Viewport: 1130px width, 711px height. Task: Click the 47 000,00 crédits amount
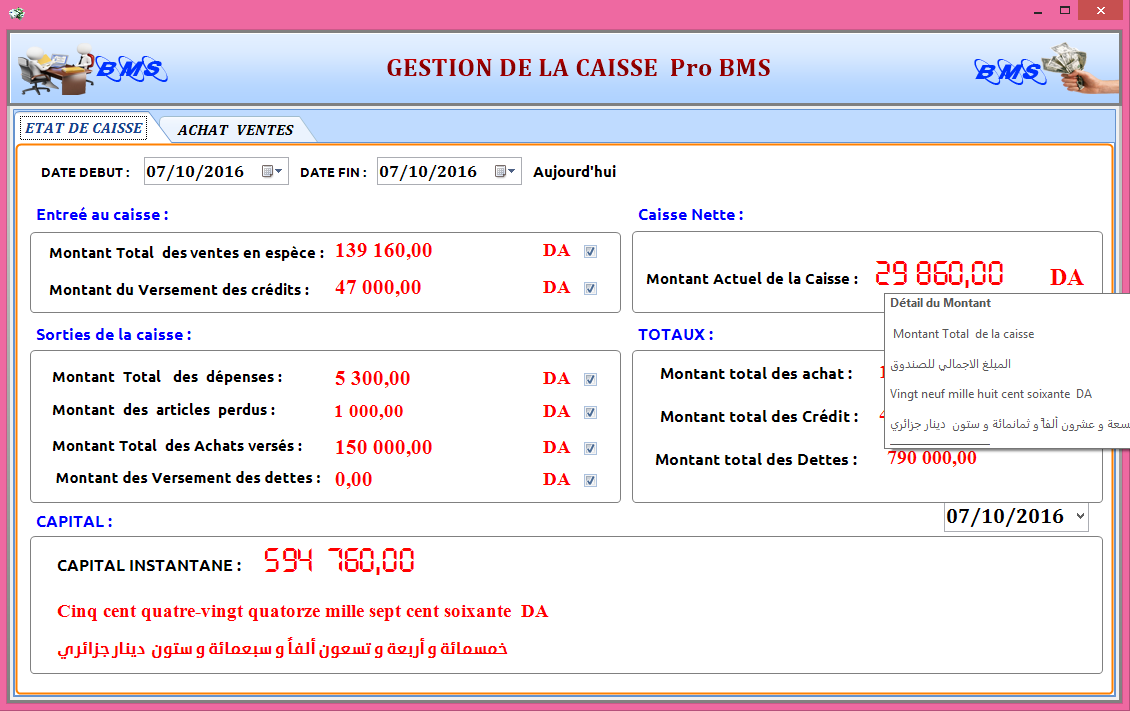[378, 287]
